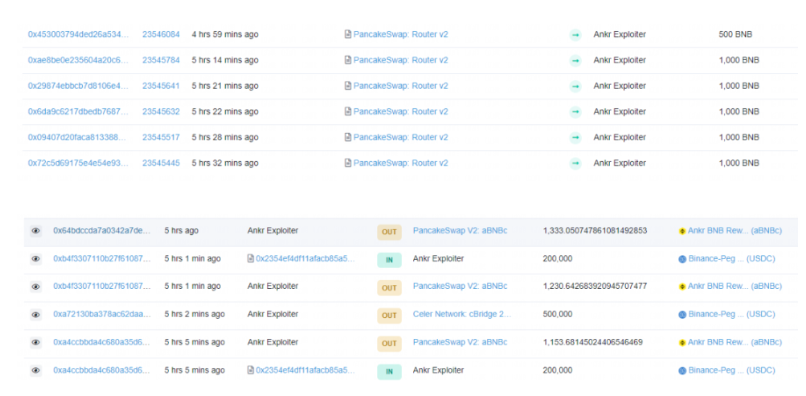Image resolution: width=806 pixels, height=396 pixels.
Task: Open transaction hash 0x453003794ded26a534
Action: tap(79, 34)
